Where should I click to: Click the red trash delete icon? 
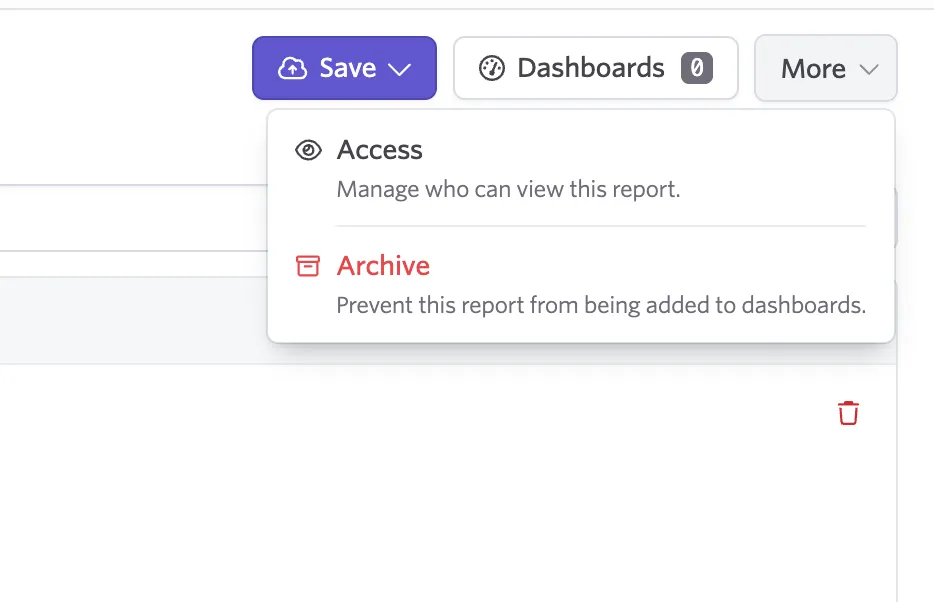848,413
